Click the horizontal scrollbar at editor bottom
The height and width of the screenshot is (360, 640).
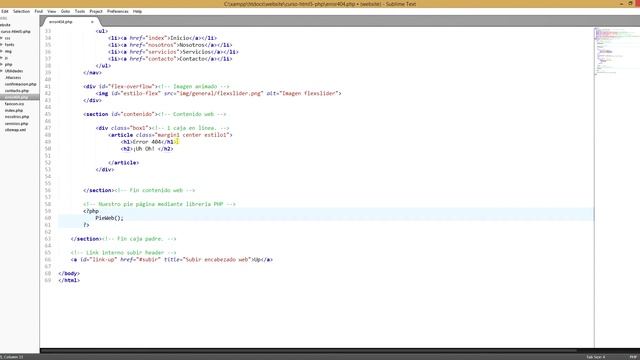(308, 350)
